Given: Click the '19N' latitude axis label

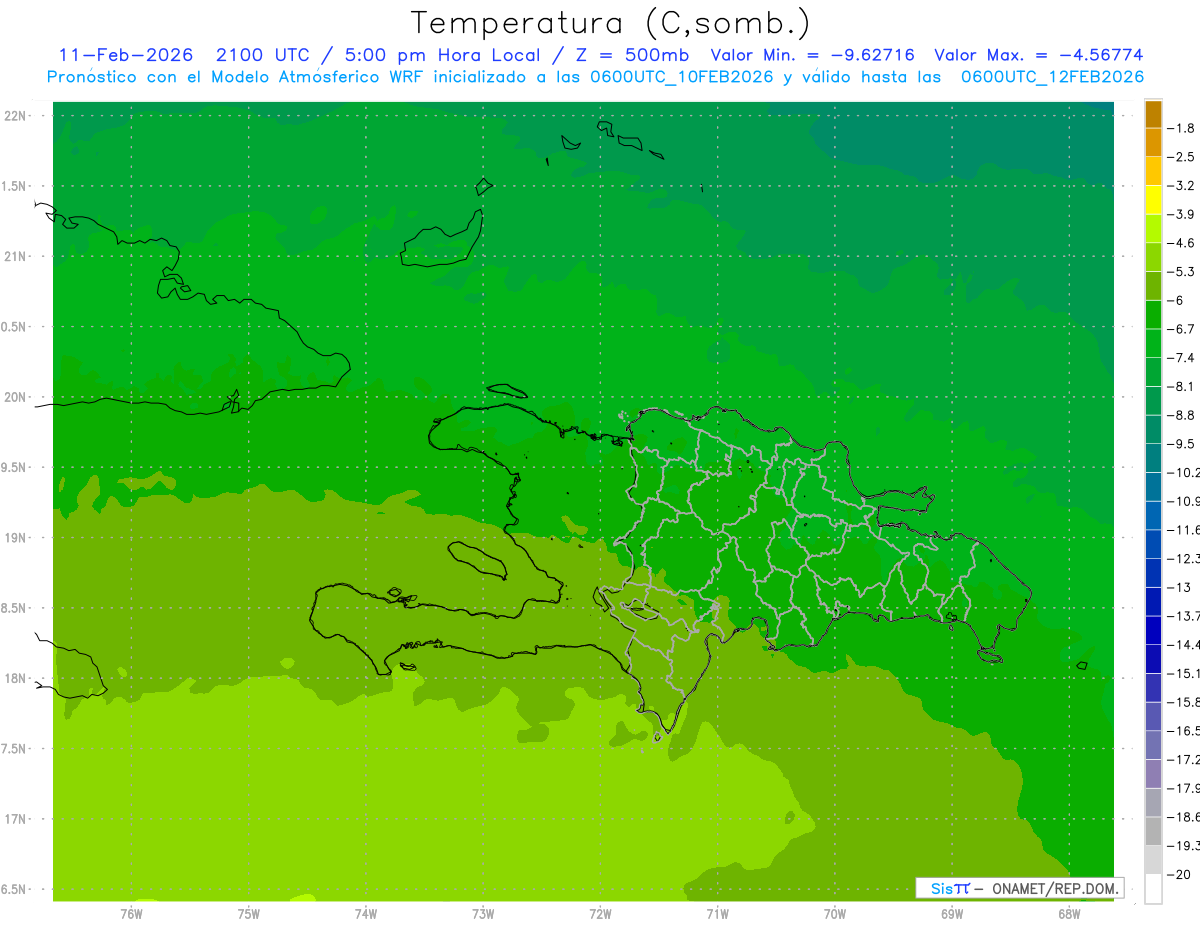Looking at the screenshot, I should tap(15, 538).
